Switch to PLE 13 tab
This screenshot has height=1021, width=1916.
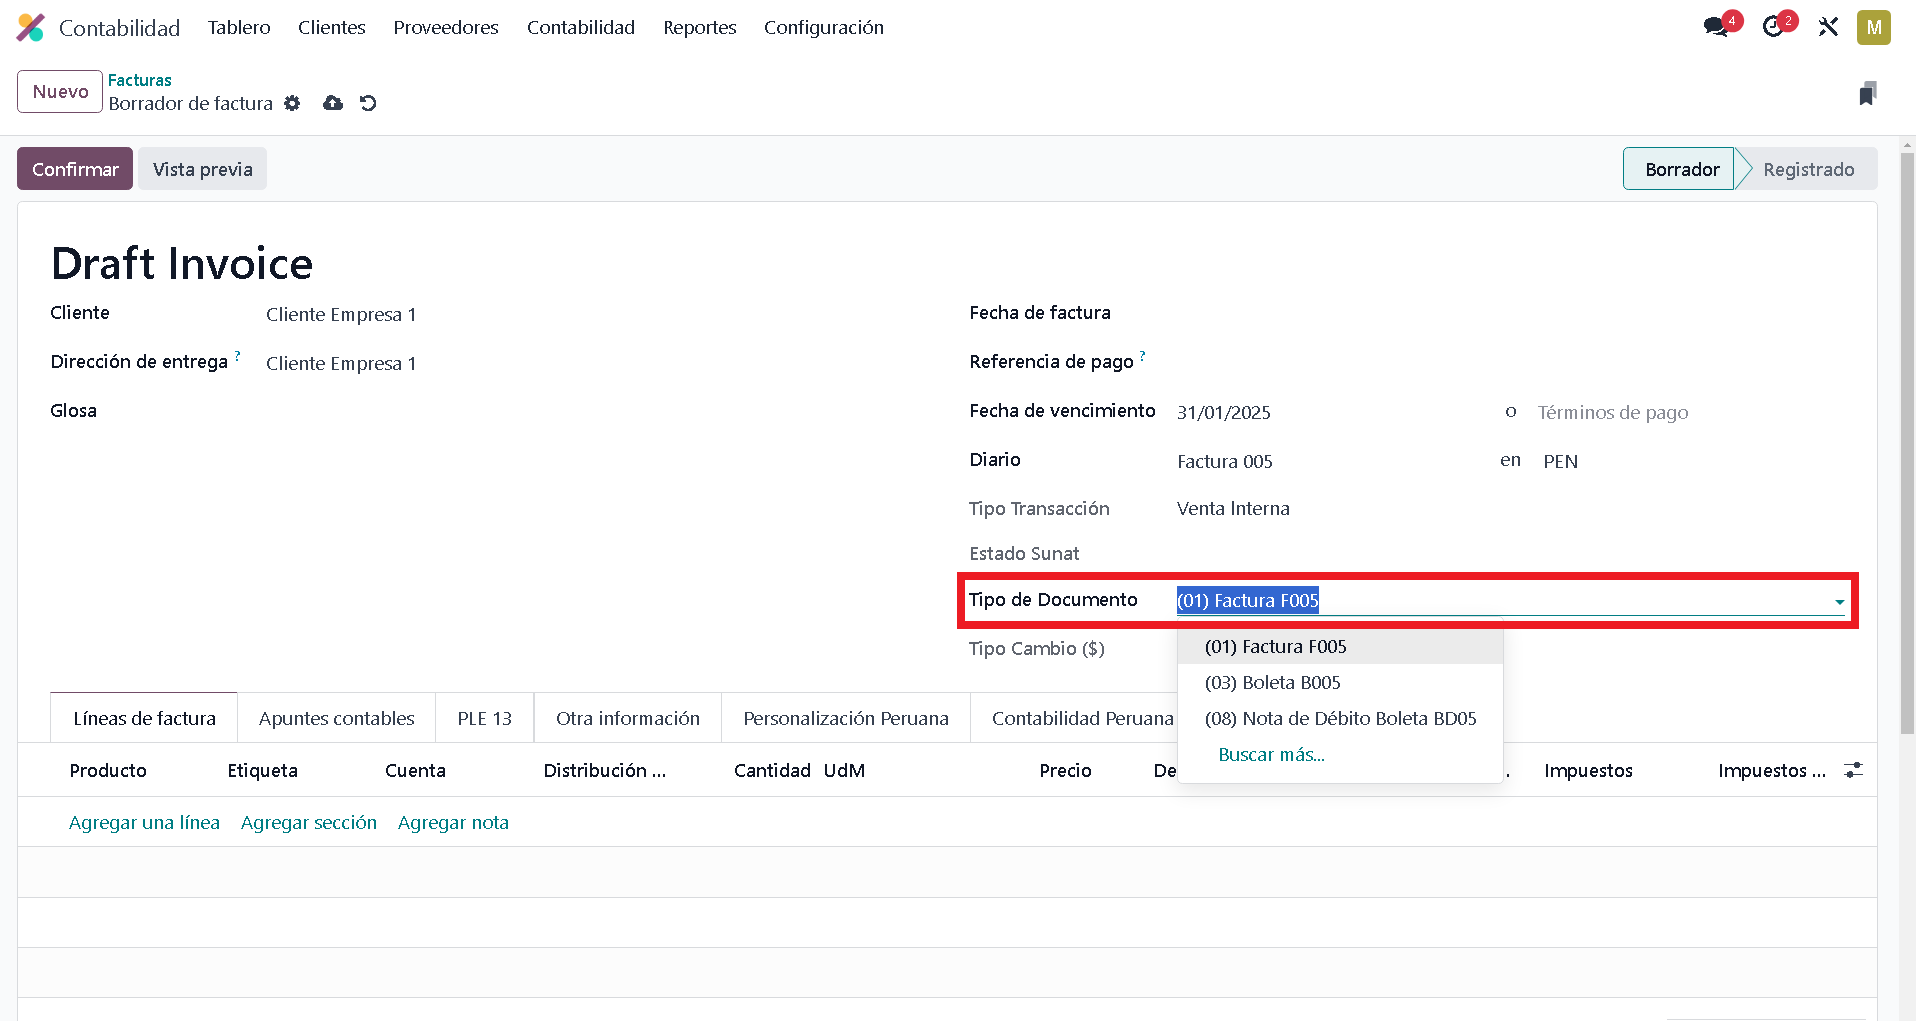click(485, 718)
